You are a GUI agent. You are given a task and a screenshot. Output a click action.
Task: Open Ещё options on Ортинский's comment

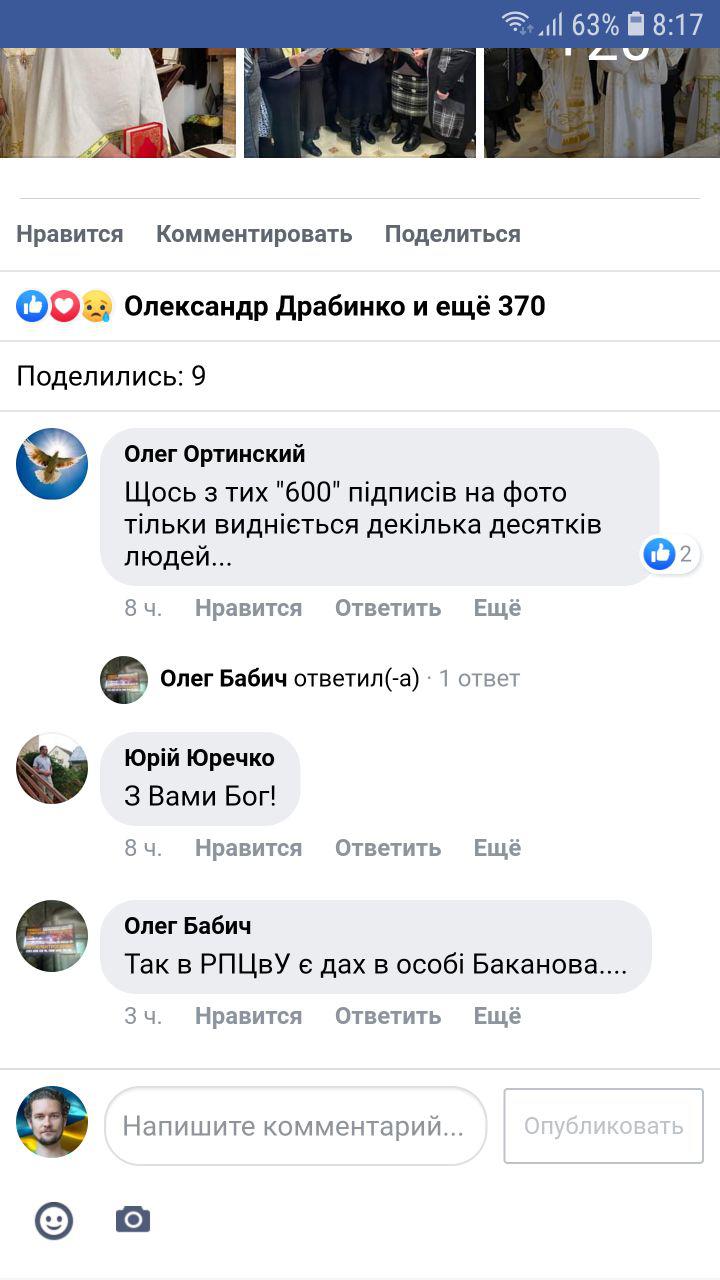coord(497,608)
